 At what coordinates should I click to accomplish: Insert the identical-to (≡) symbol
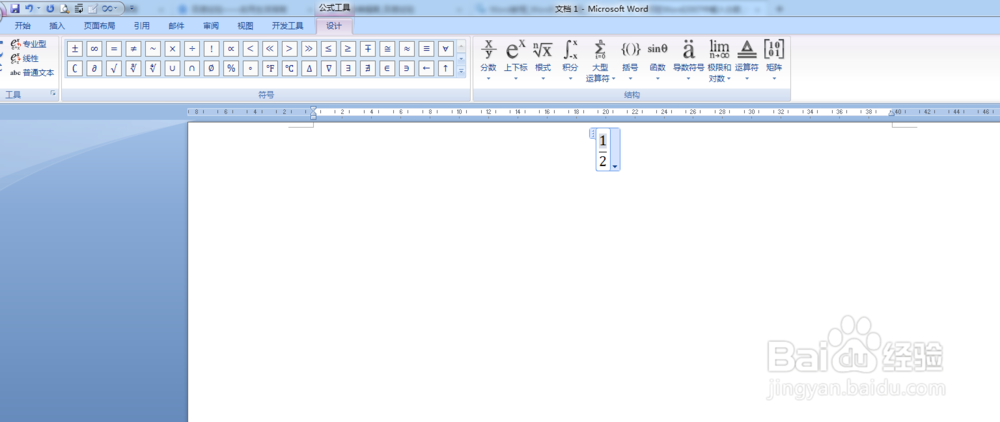(x=426, y=48)
